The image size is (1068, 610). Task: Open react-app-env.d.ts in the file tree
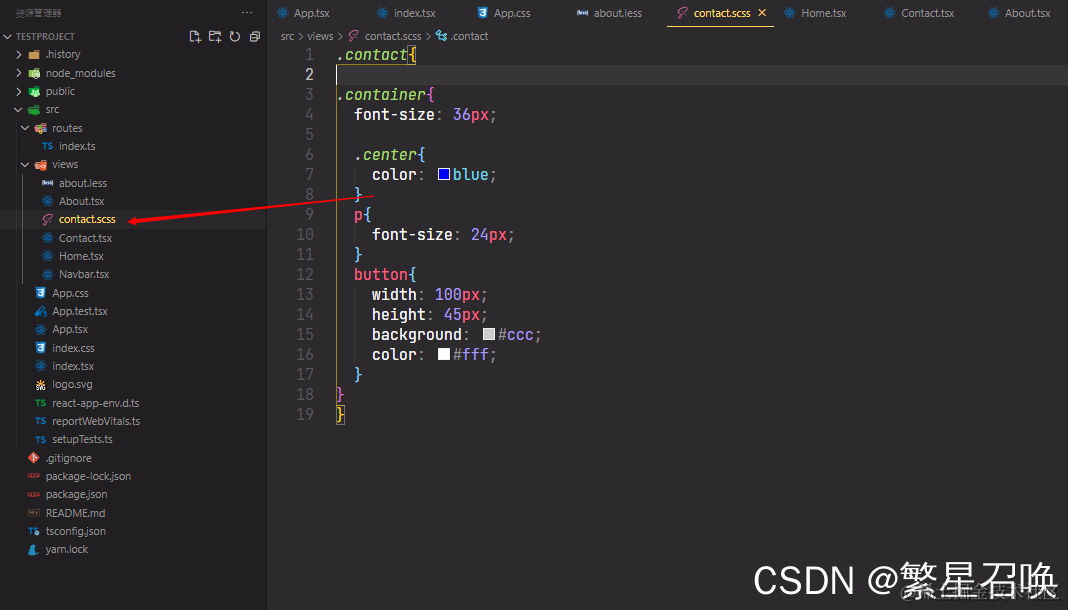click(x=95, y=403)
